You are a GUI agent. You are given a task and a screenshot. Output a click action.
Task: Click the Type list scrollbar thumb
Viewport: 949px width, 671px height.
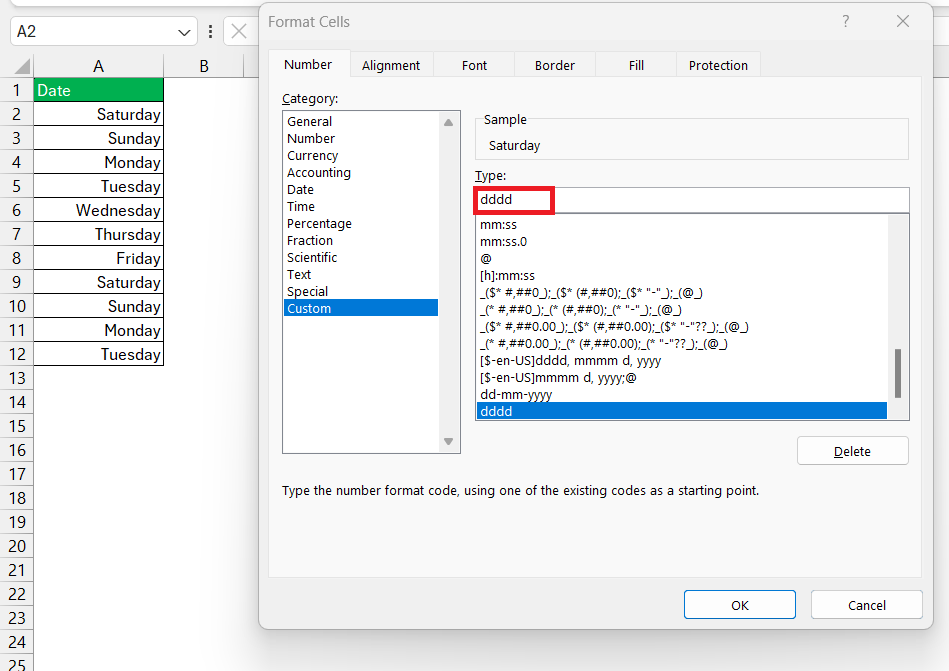(x=898, y=373)
